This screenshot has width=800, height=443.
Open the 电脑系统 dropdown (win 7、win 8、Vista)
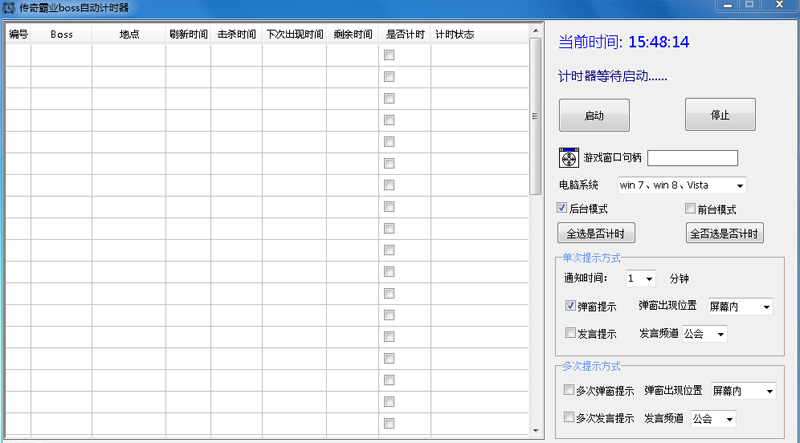[682, 185]
